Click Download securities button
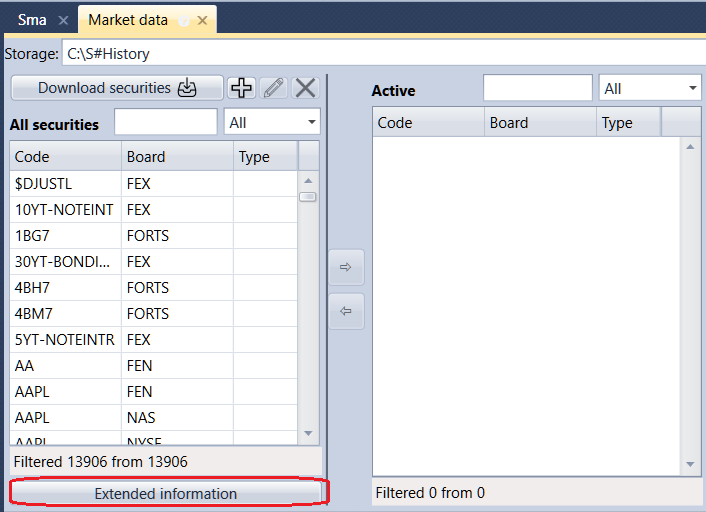706x512 pixels. click(x=117, y=88)
